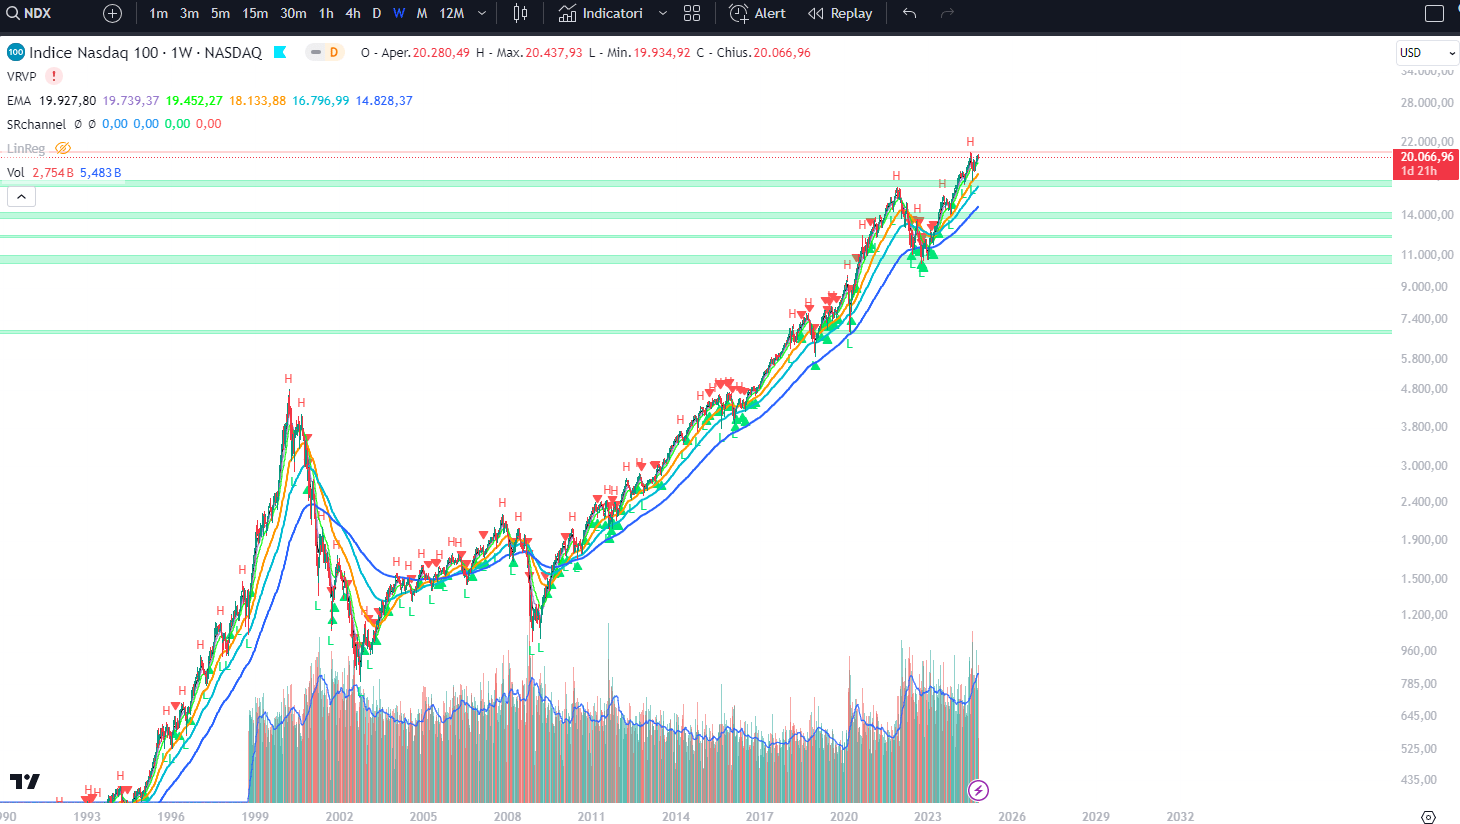
Task: Open the symbol search magnifier icon
Action: point(11,14)
